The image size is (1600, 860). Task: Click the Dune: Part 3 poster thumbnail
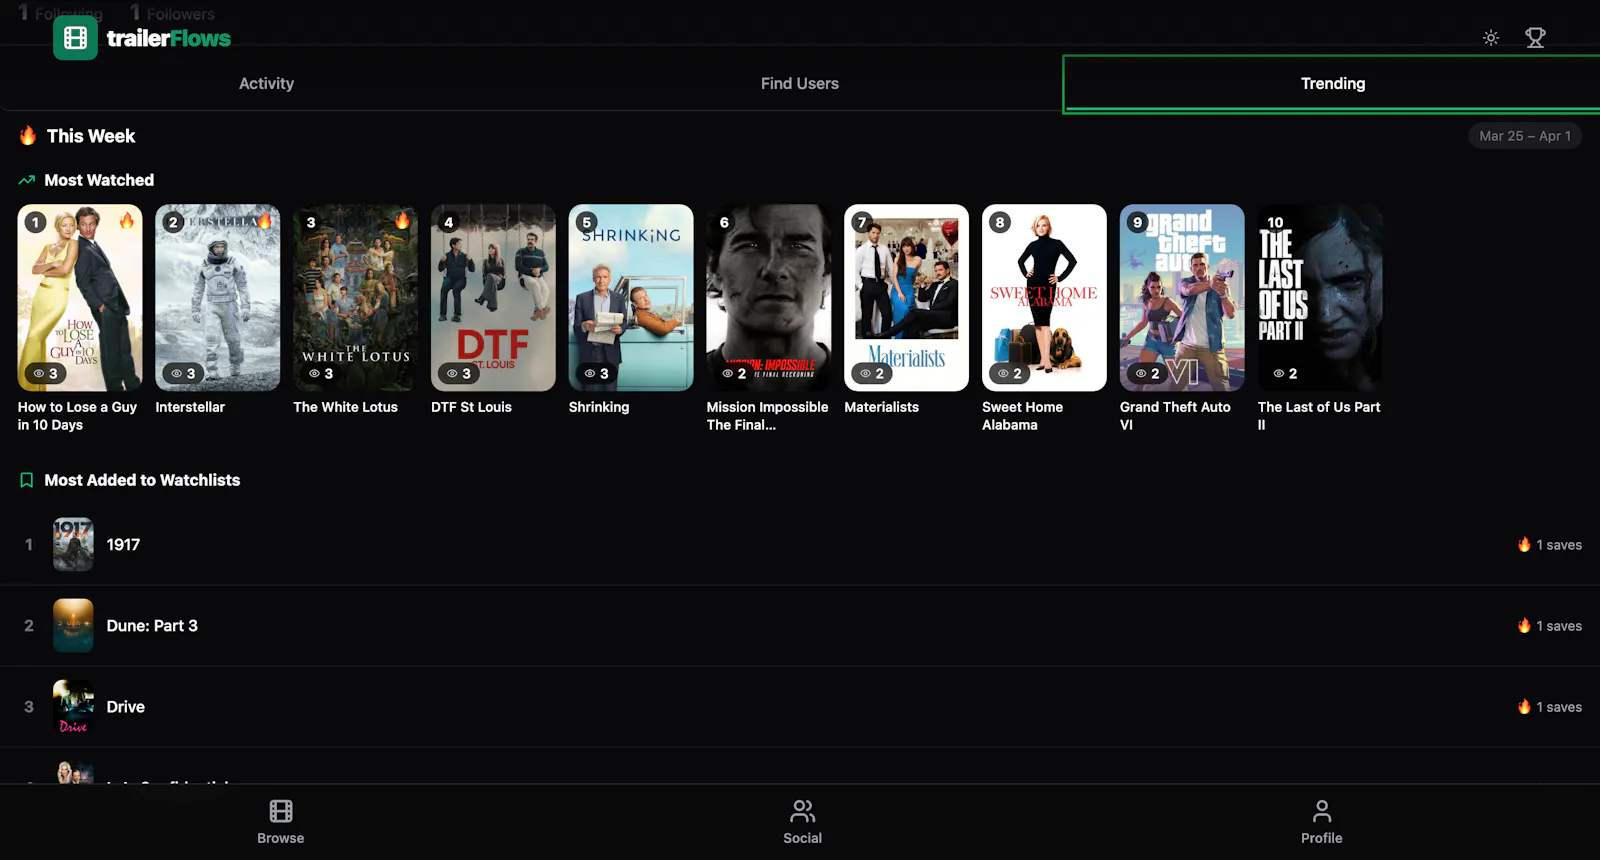[x=73, y=626]
